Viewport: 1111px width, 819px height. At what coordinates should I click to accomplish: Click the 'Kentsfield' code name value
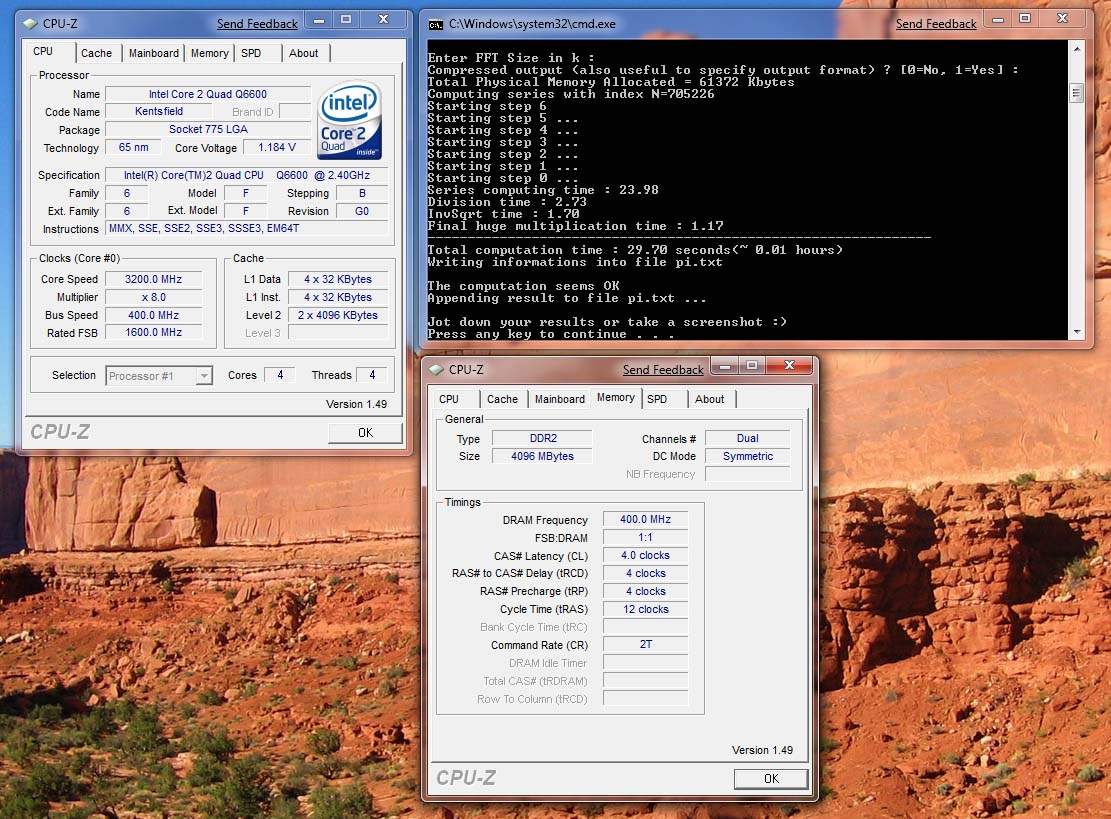[x=159, y=111]
